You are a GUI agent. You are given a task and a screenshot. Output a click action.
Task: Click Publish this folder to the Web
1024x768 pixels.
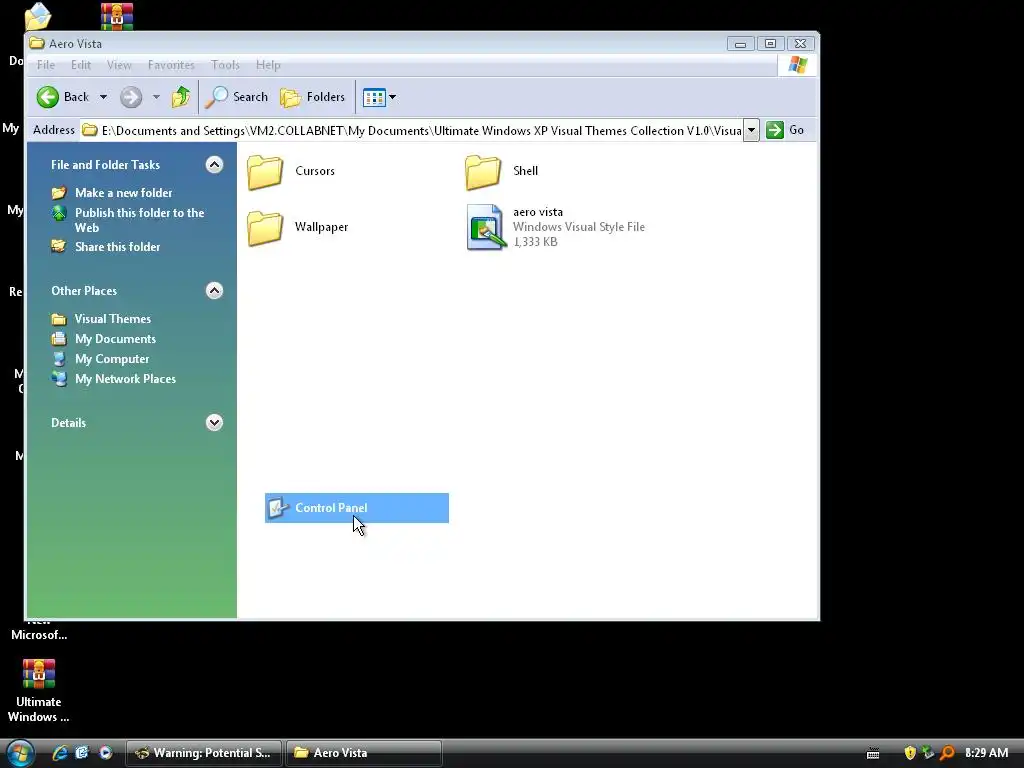point(139,220)
